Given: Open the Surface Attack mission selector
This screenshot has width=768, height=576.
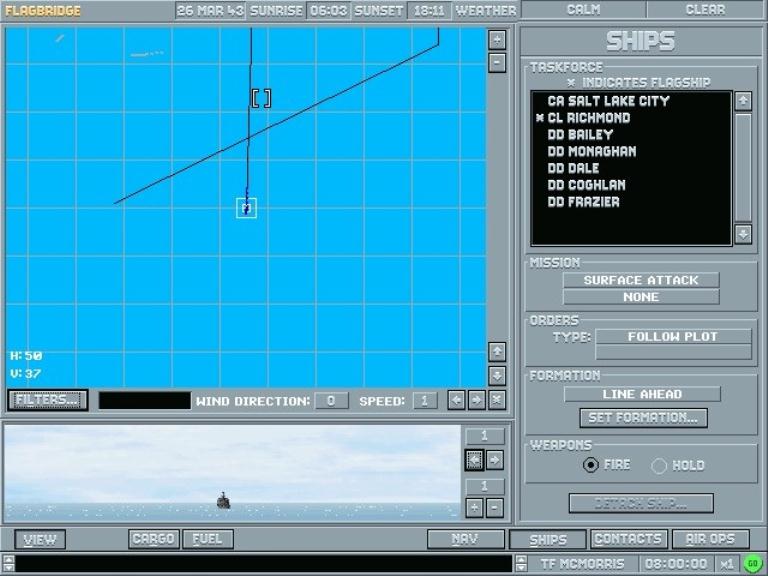Looking at the screenshot, I should point(641,280).
